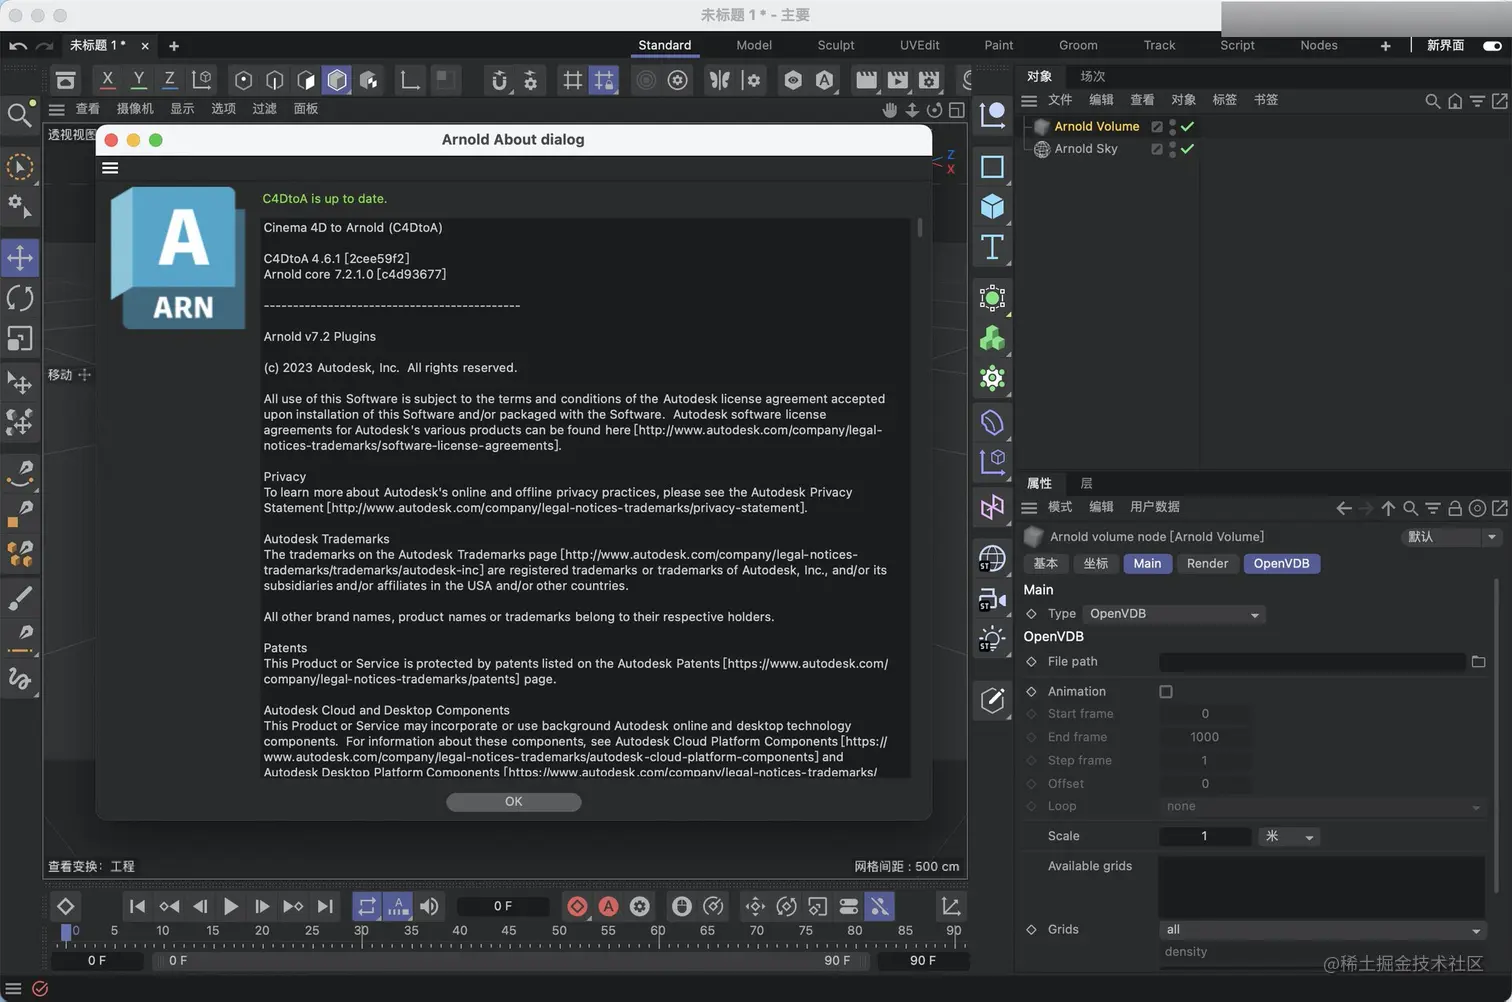Click the Object Manager search icon

click(1433, 101)
